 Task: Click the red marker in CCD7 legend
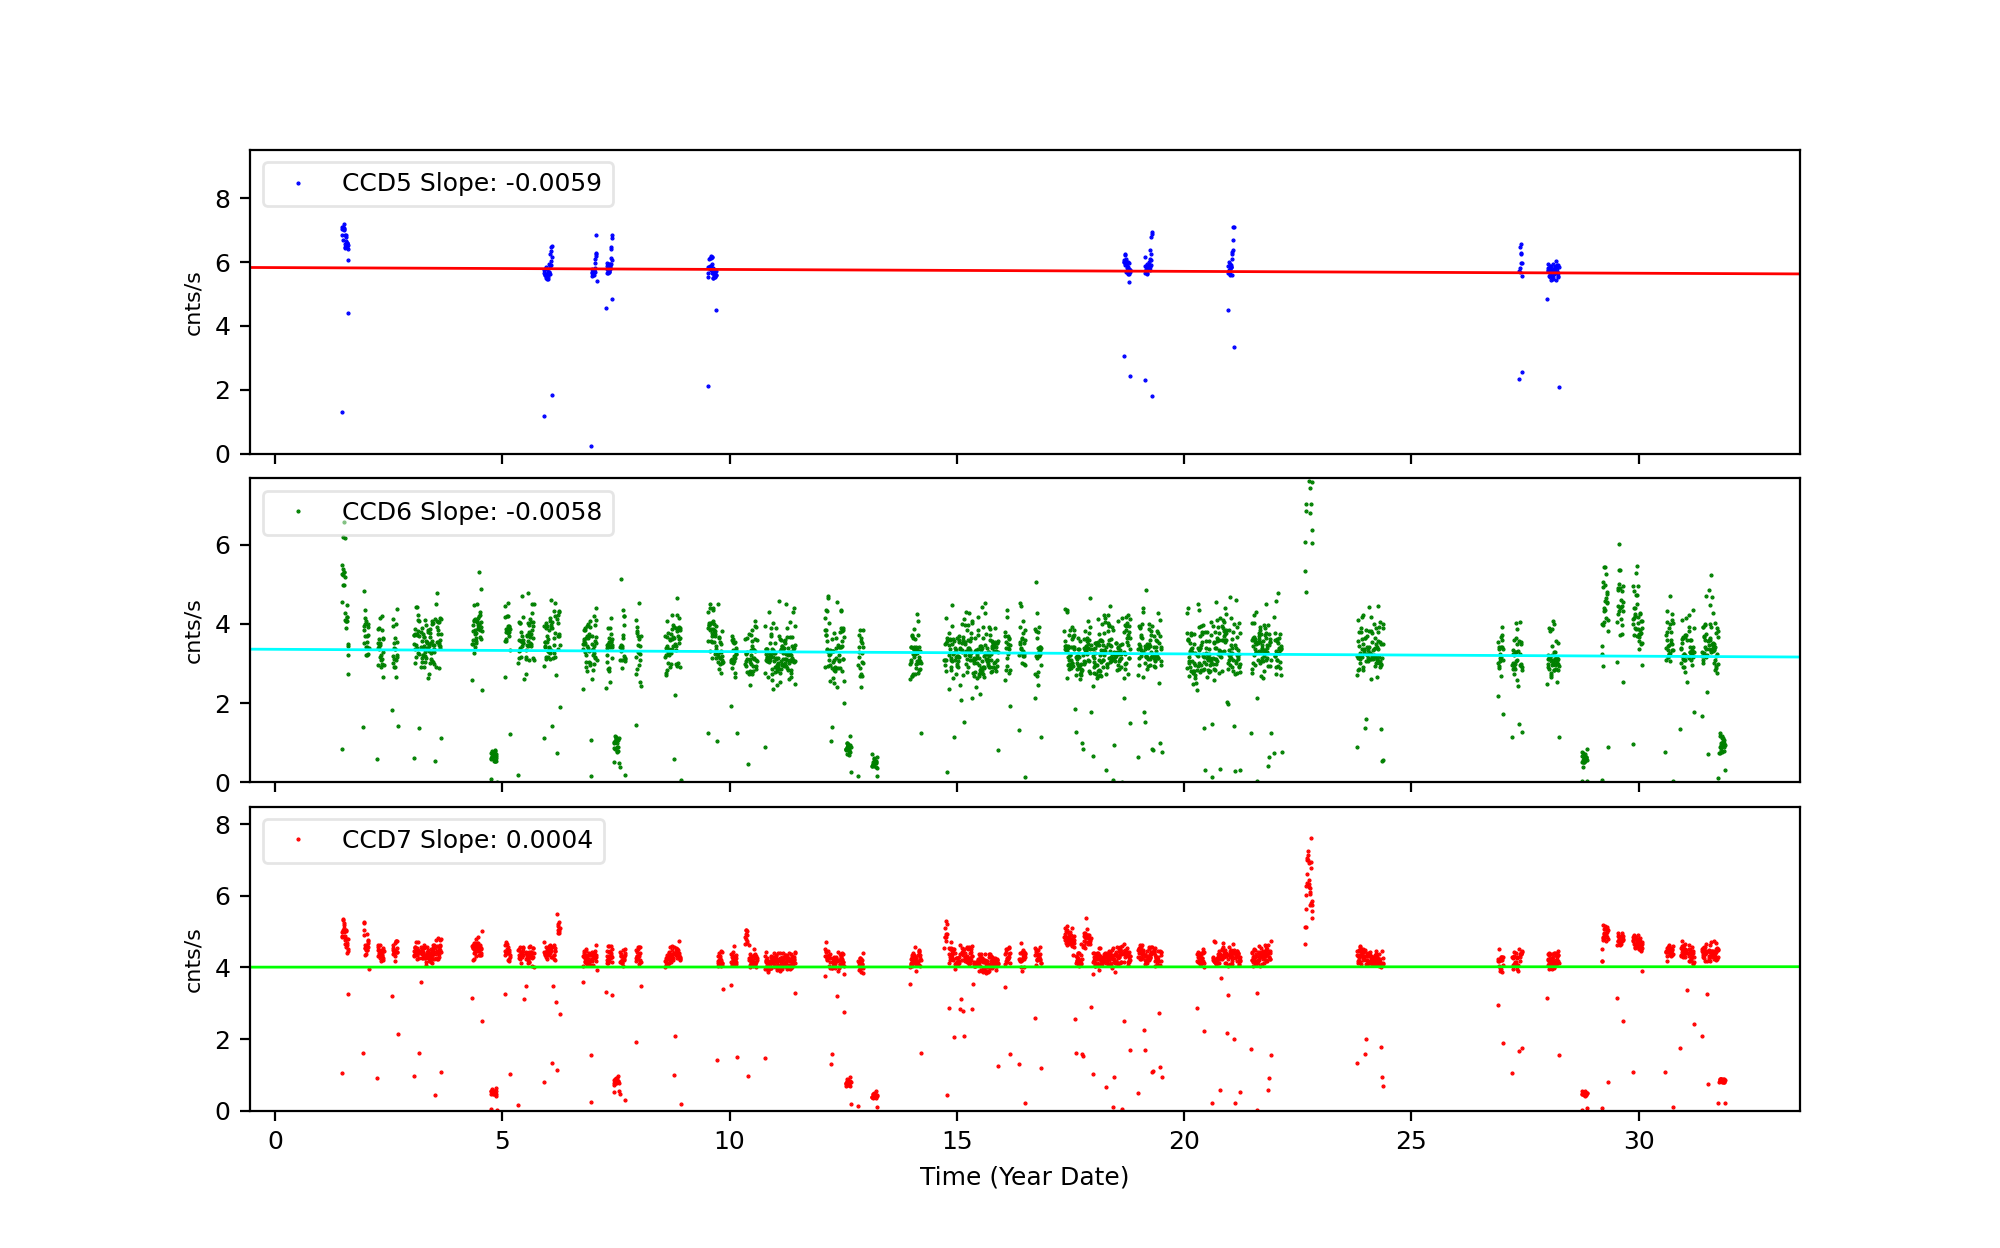point(298,840)
